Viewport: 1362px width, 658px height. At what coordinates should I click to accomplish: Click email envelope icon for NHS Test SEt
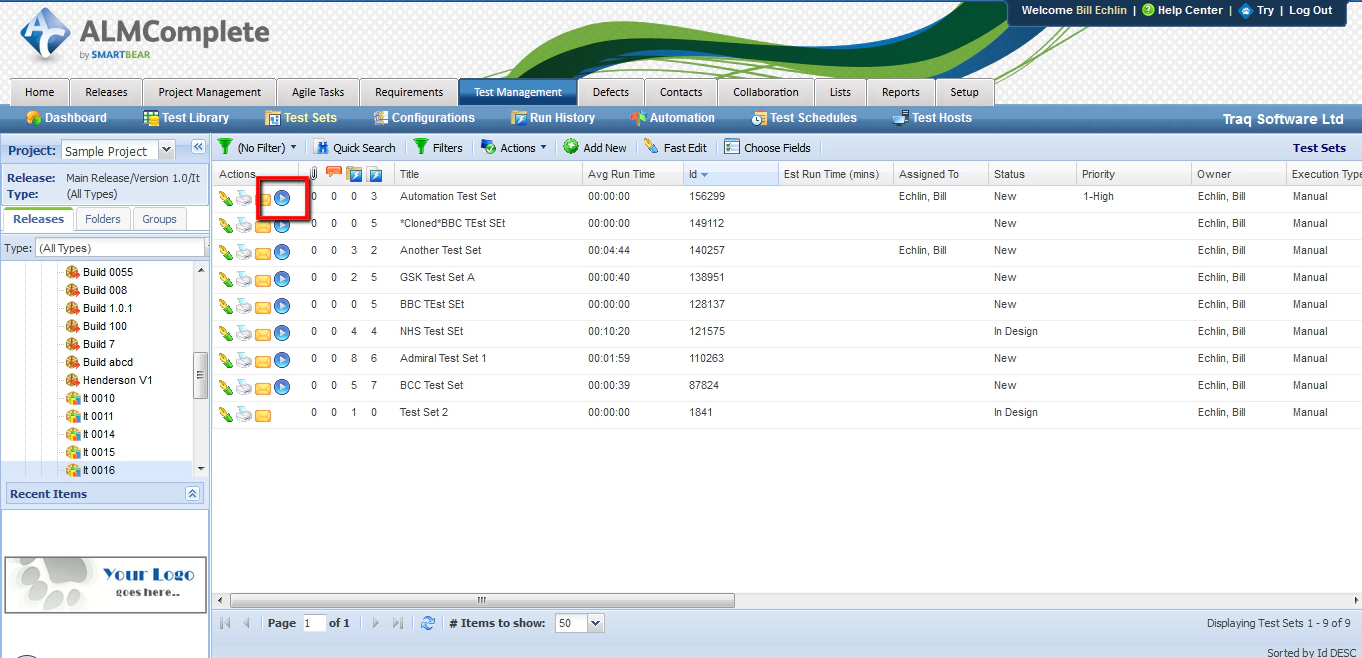(263, 333)
